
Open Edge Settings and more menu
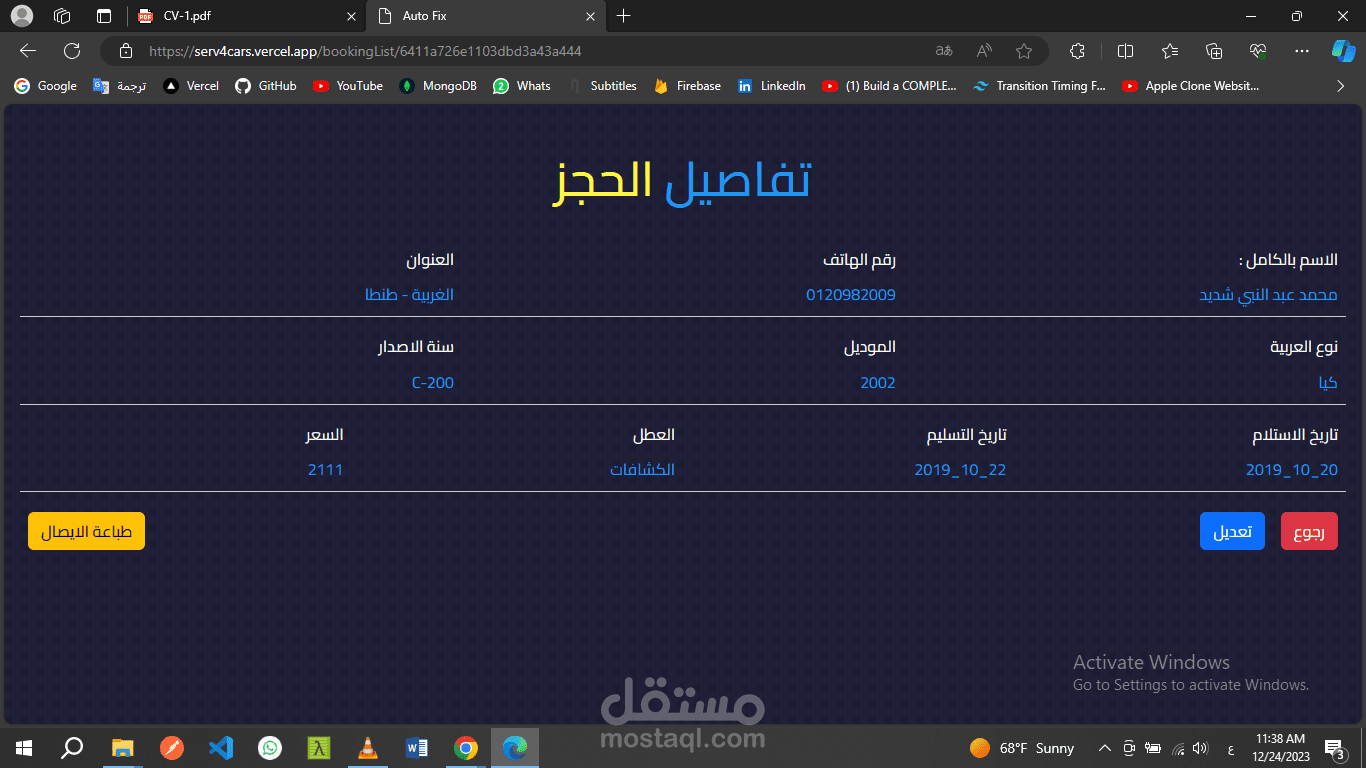1301,51
